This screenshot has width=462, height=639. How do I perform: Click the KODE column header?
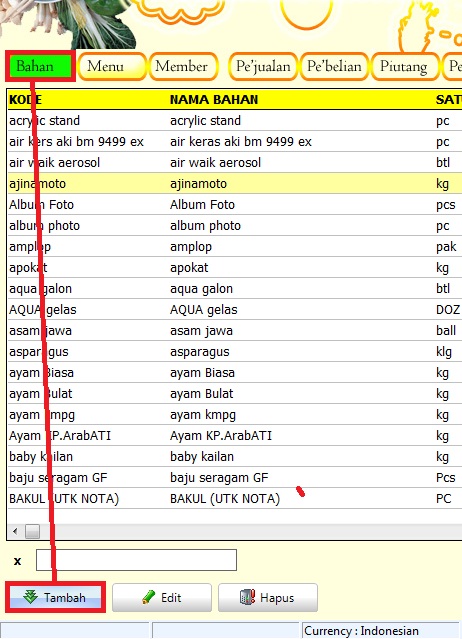coord(25,100)
